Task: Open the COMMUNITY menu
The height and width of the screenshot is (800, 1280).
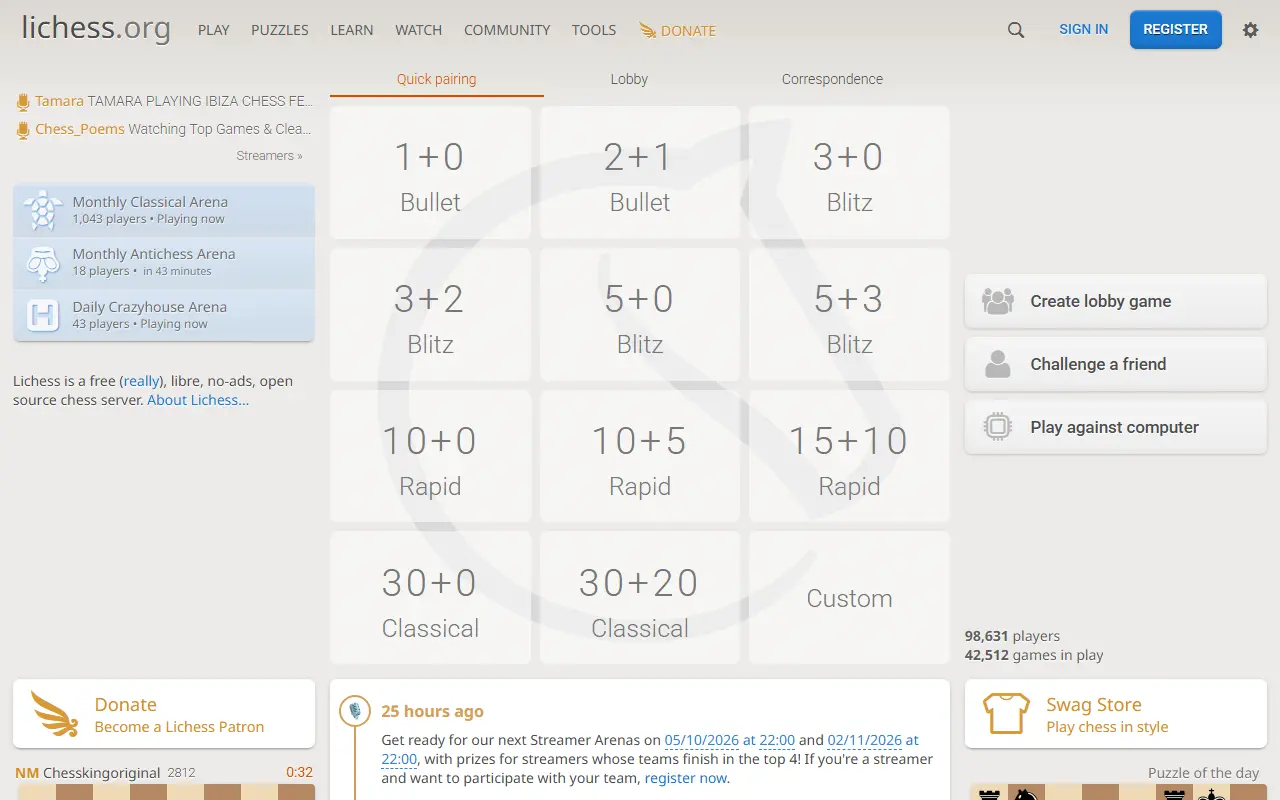Action: click(x=507, y=30)
